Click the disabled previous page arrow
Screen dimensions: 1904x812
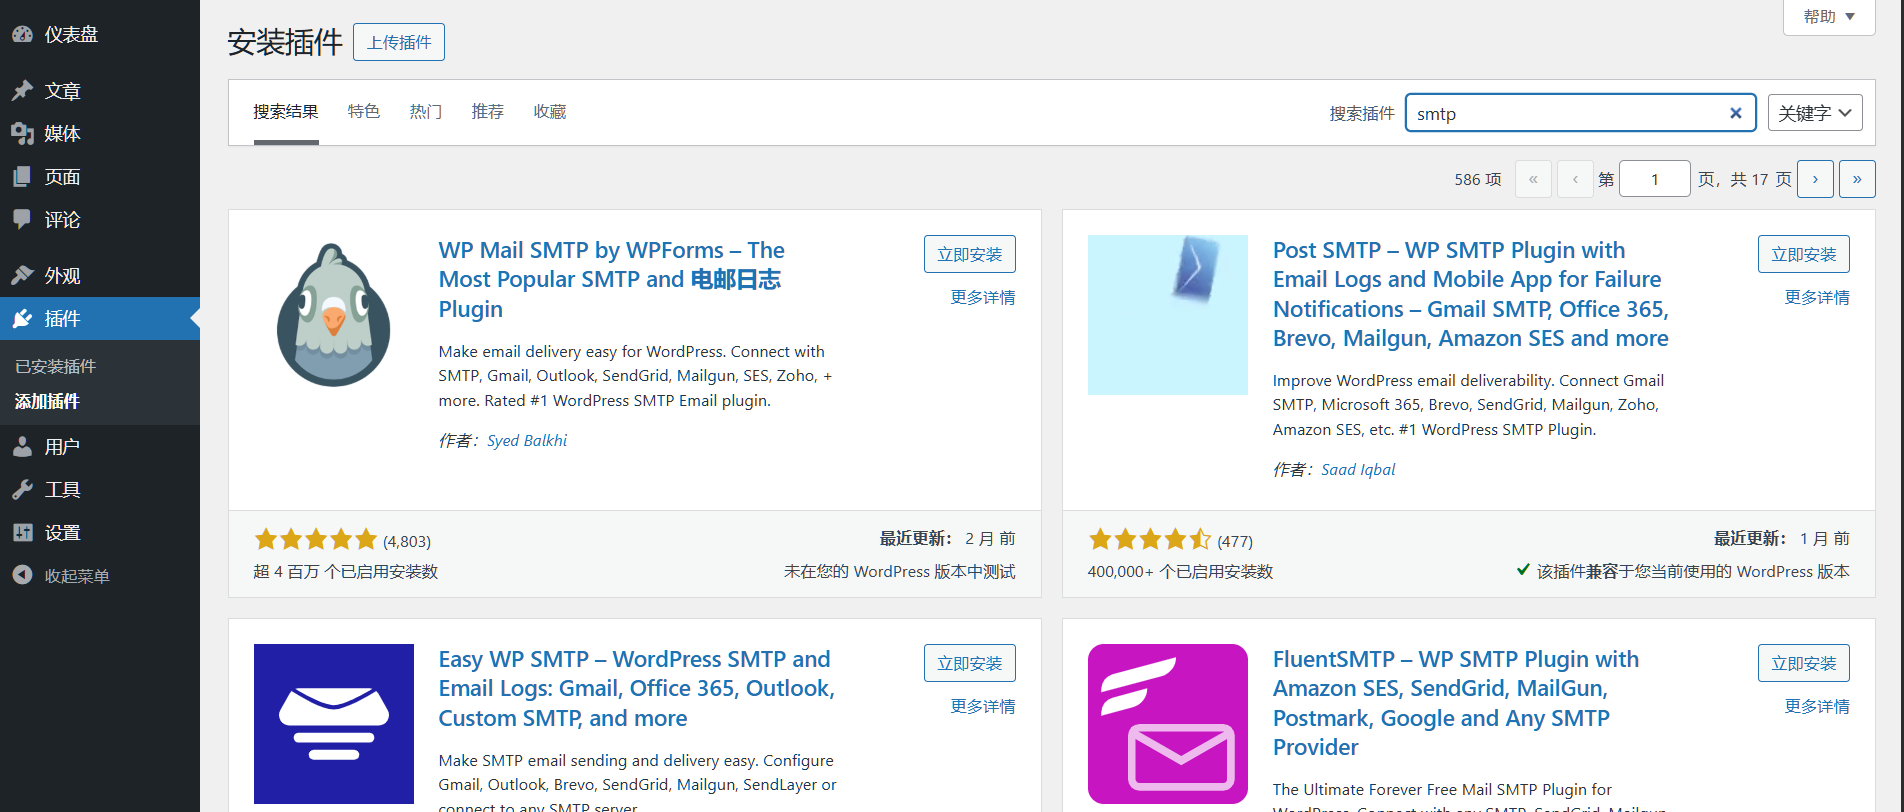coord(1575,179)
